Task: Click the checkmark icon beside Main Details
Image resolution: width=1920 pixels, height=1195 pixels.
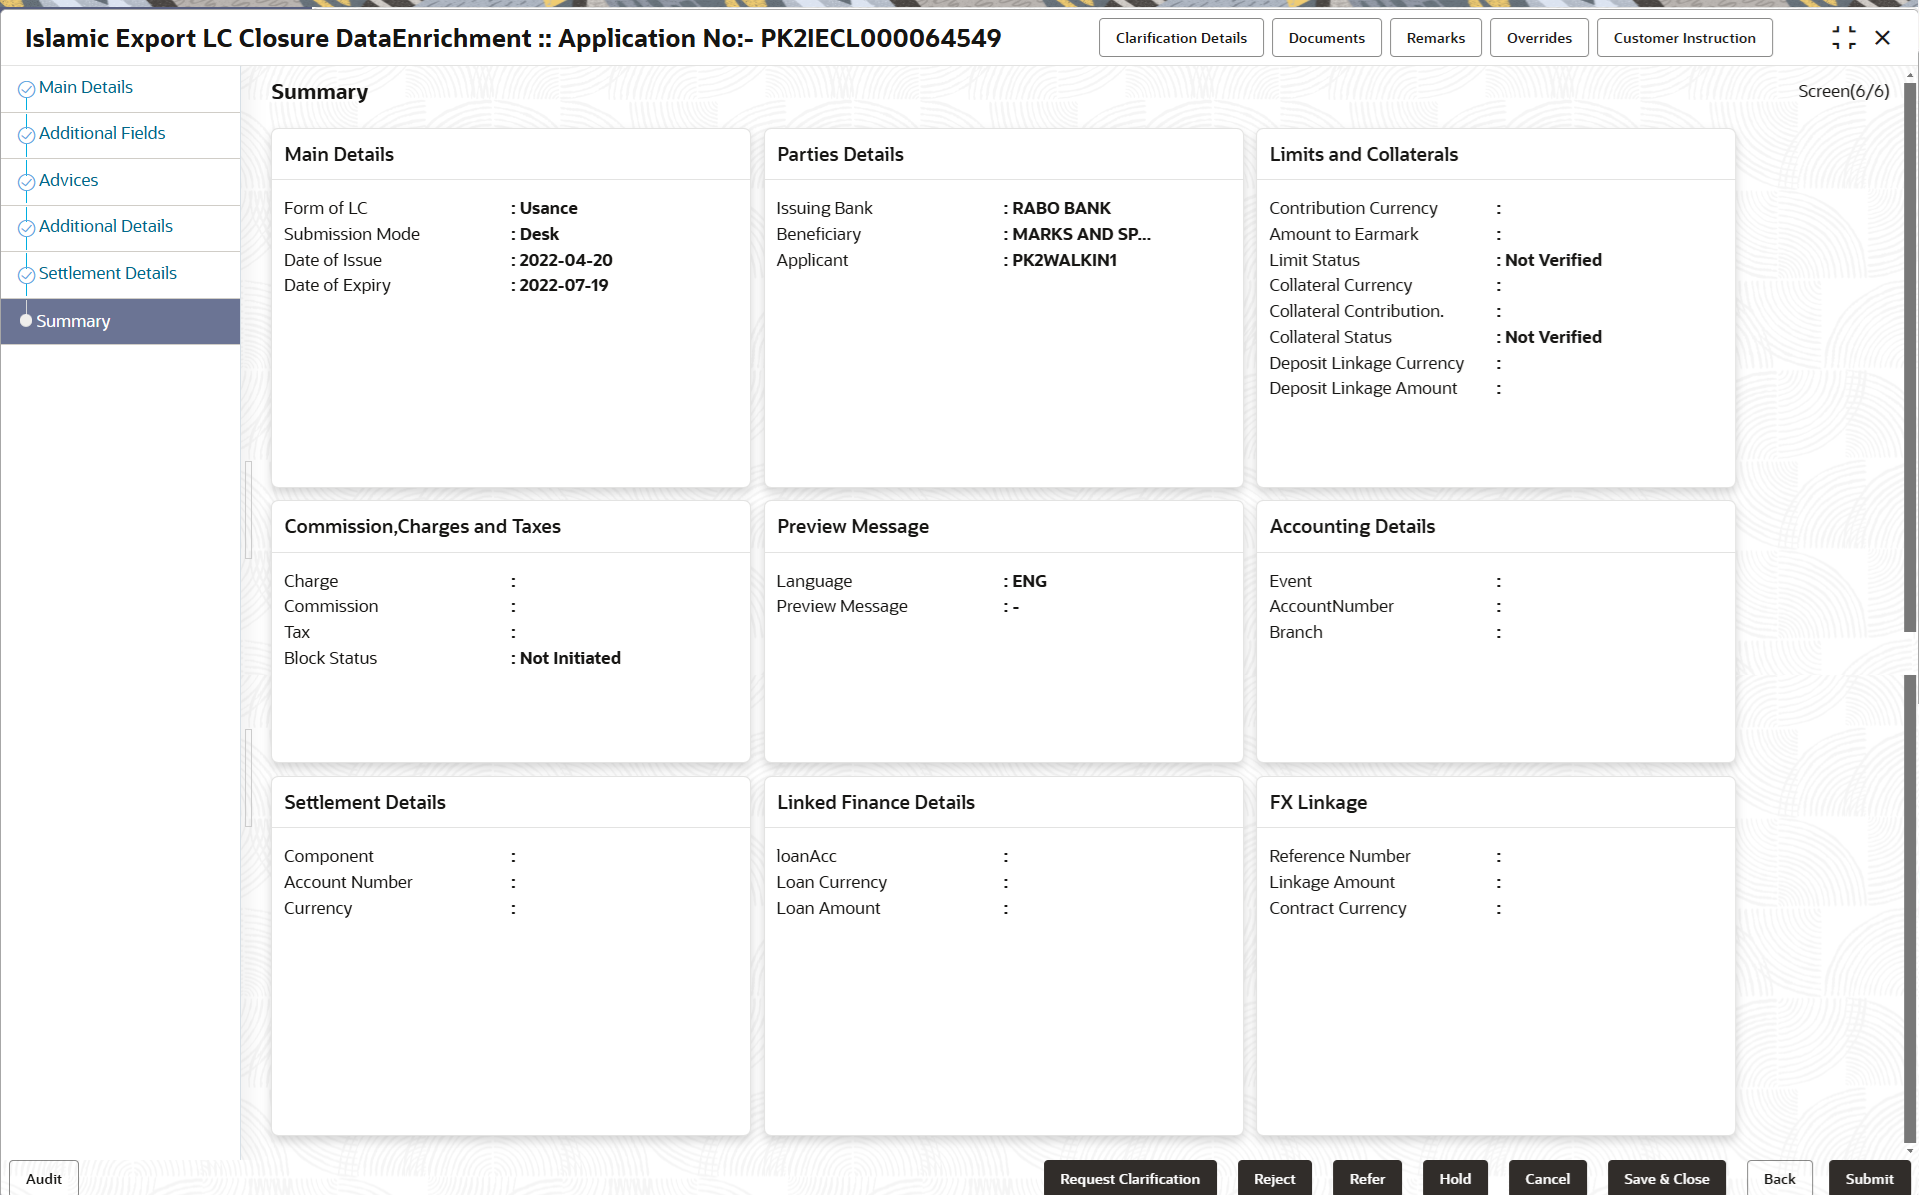Action: click(x=27, y=89)
